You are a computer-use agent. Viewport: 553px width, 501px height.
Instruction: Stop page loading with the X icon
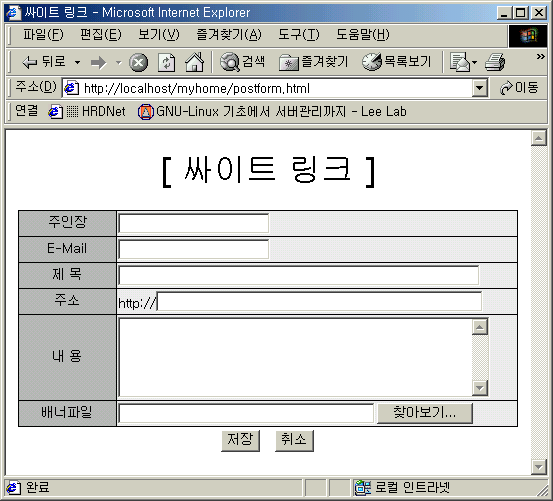(x=139, y=63)
